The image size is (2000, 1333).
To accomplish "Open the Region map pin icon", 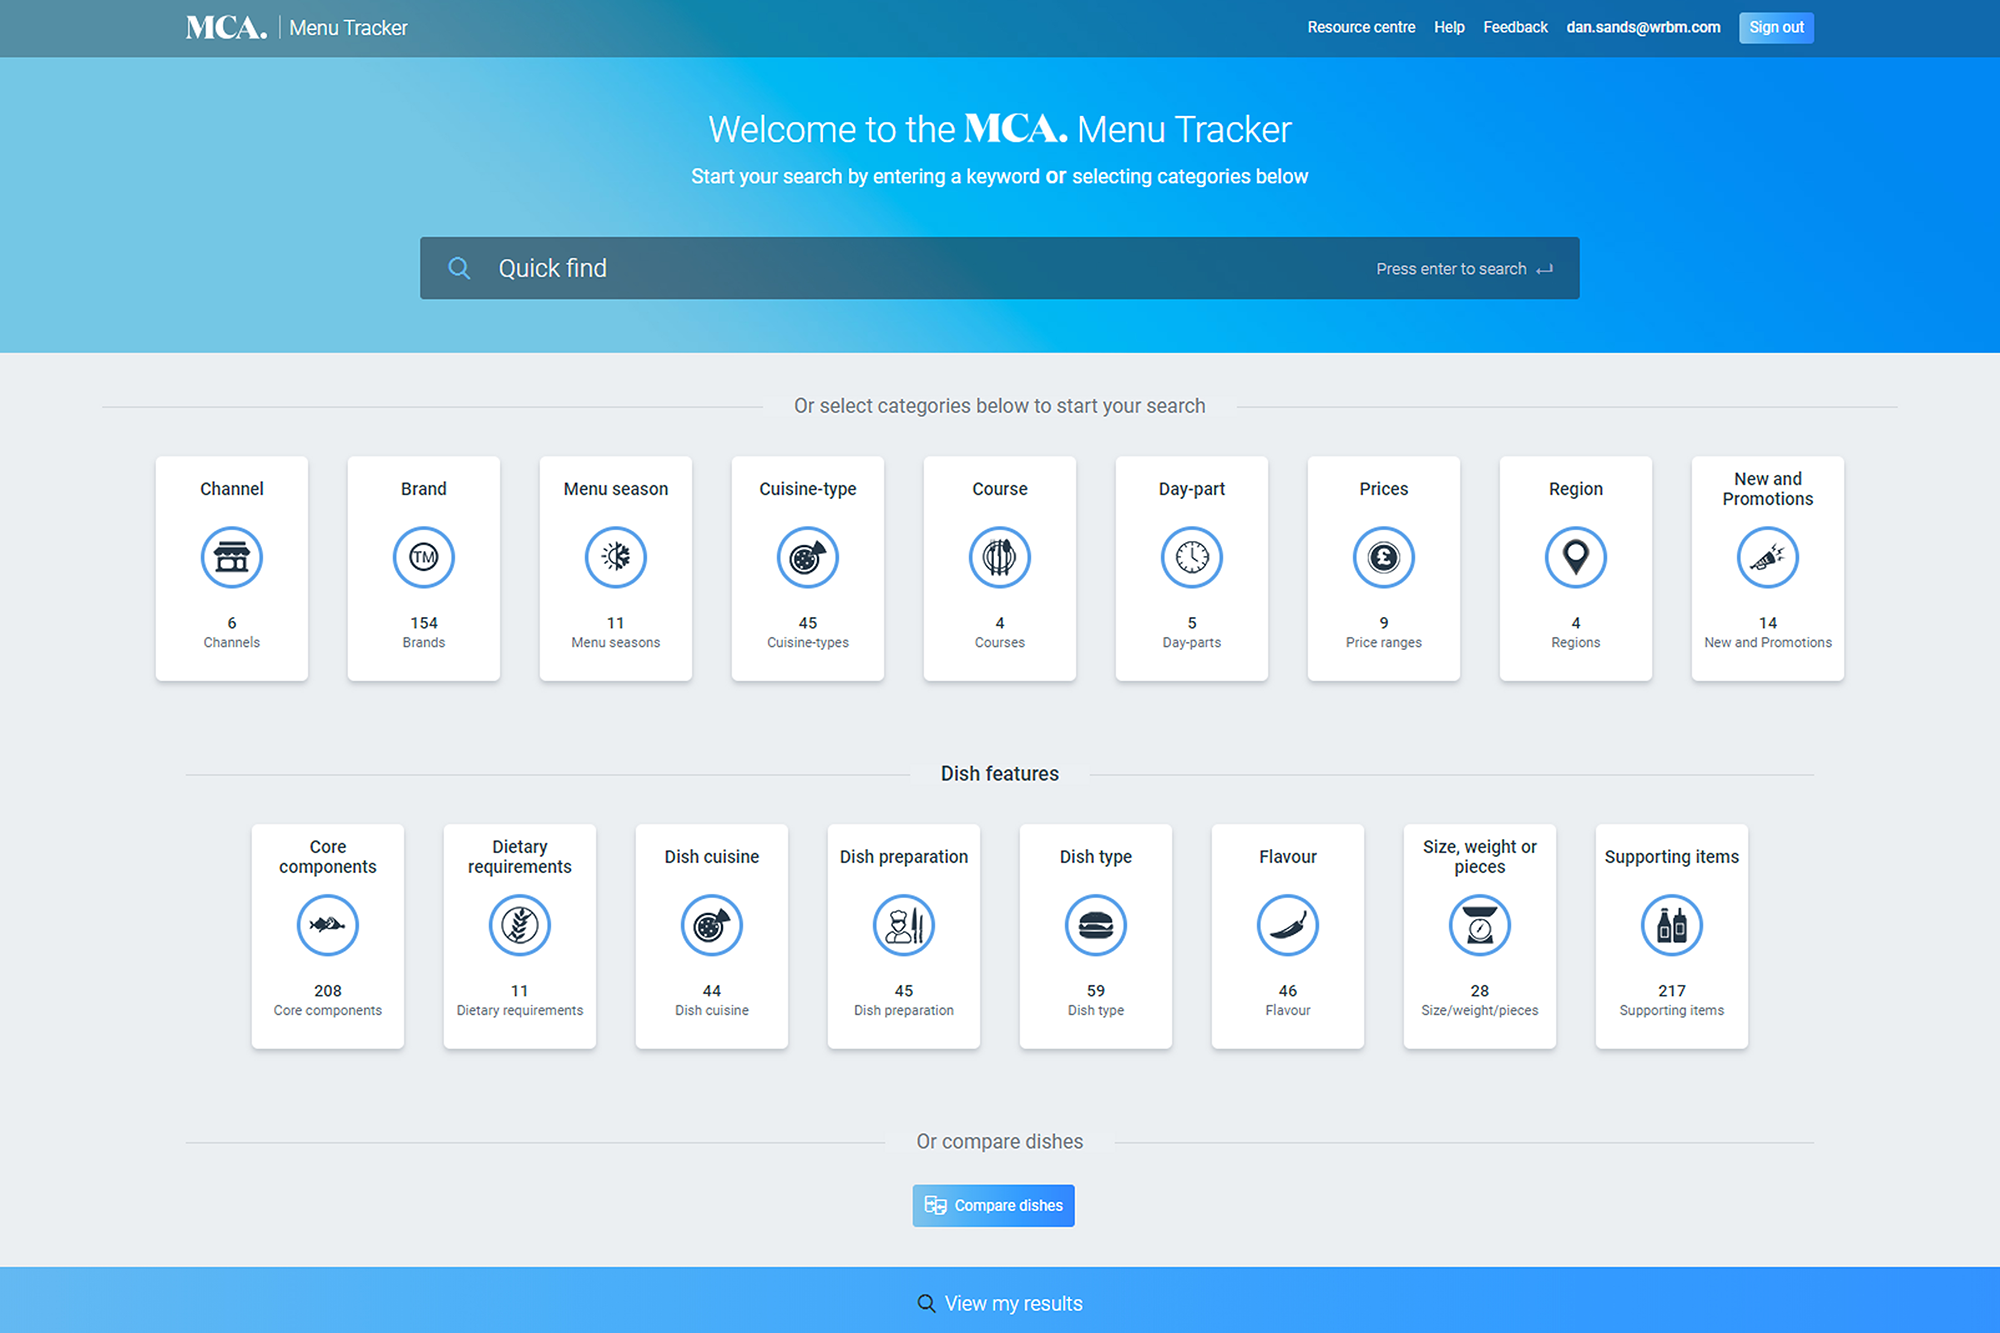I will click(1576, 557).
